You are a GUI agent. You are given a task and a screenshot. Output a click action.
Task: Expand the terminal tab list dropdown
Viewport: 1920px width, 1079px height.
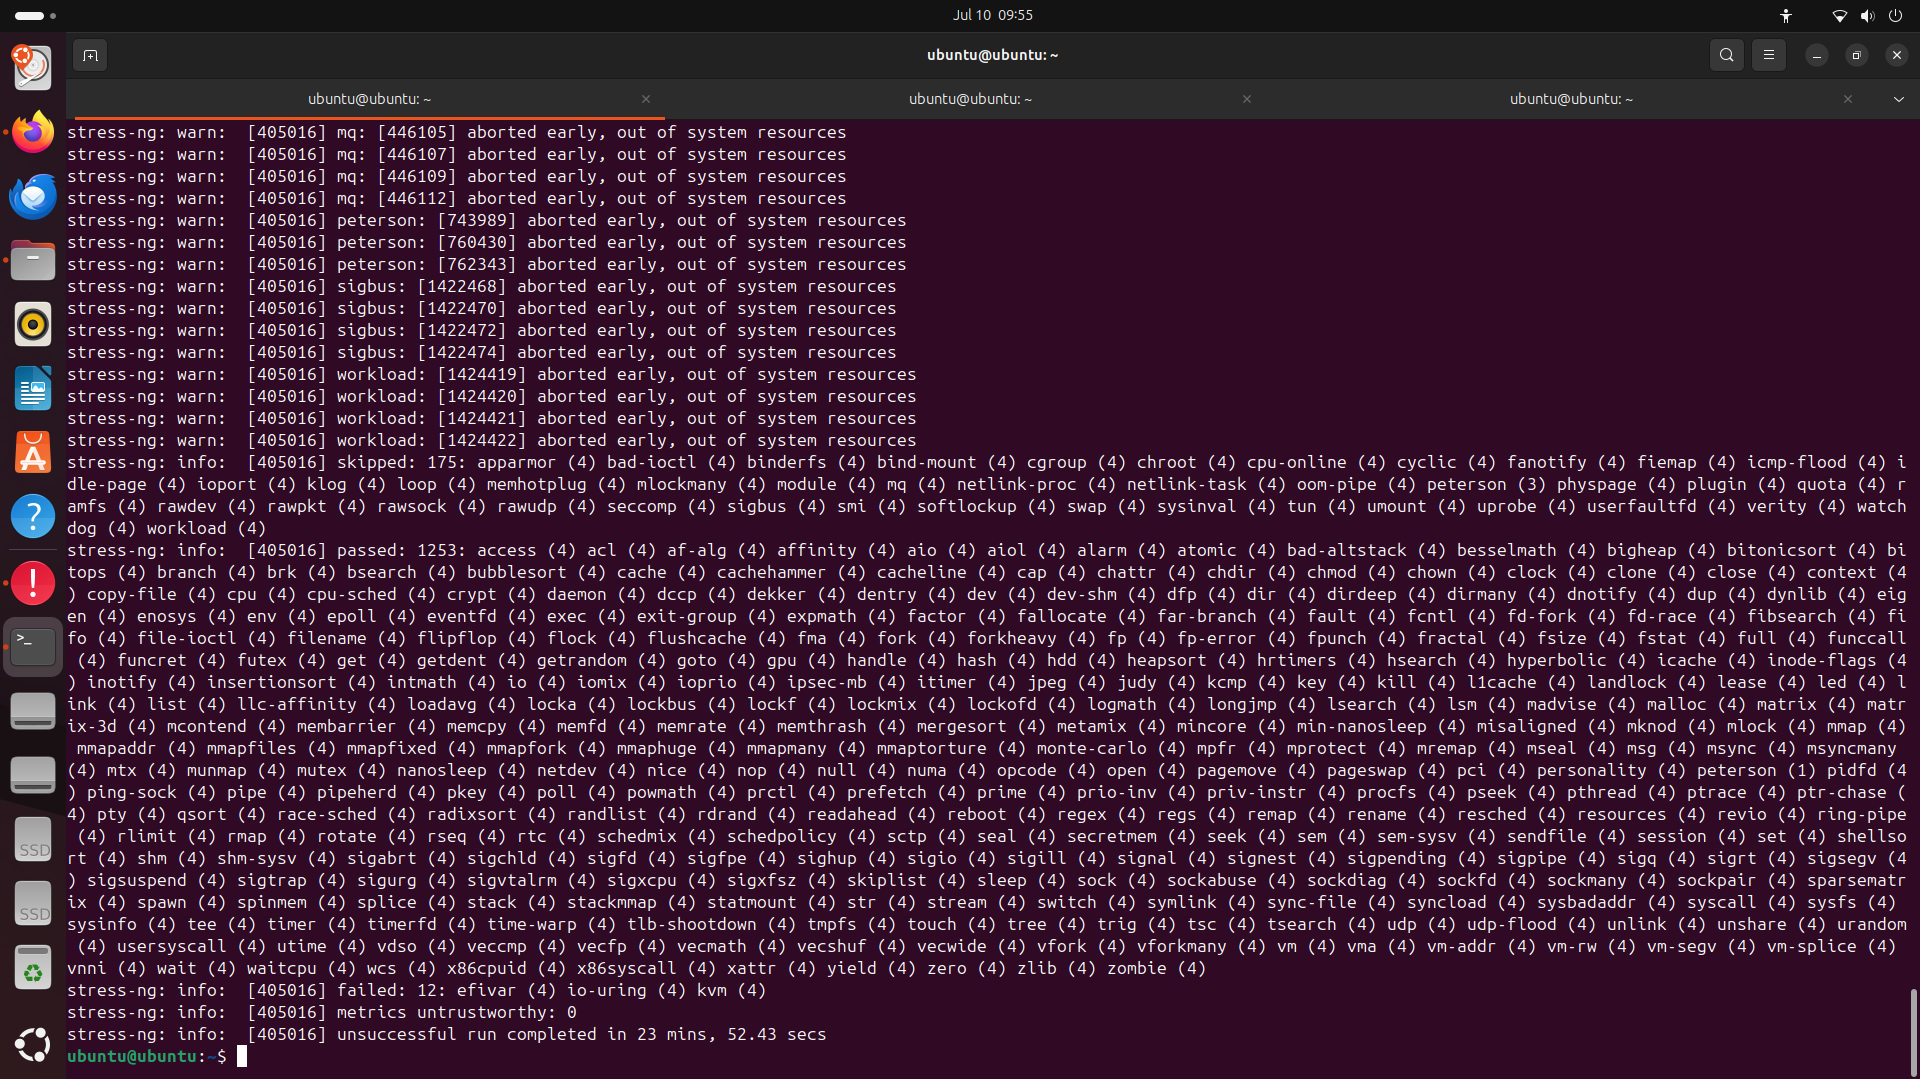[1898, 99]
